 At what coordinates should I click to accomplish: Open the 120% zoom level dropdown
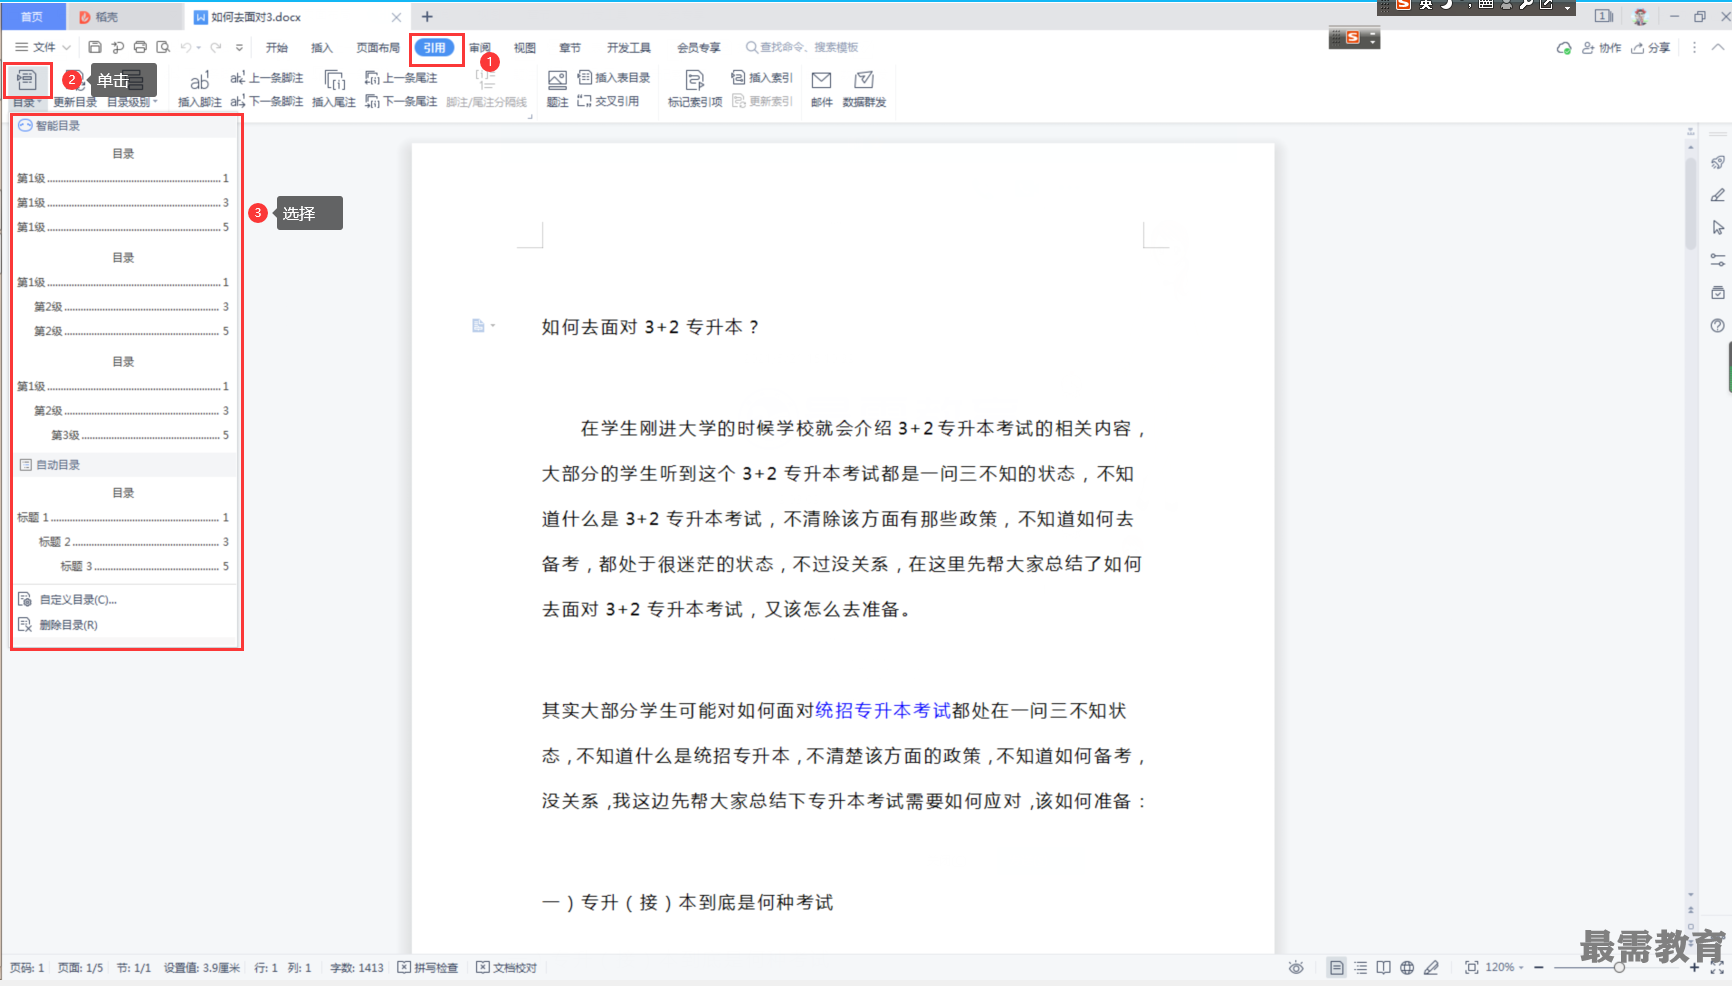[1504, 968]
